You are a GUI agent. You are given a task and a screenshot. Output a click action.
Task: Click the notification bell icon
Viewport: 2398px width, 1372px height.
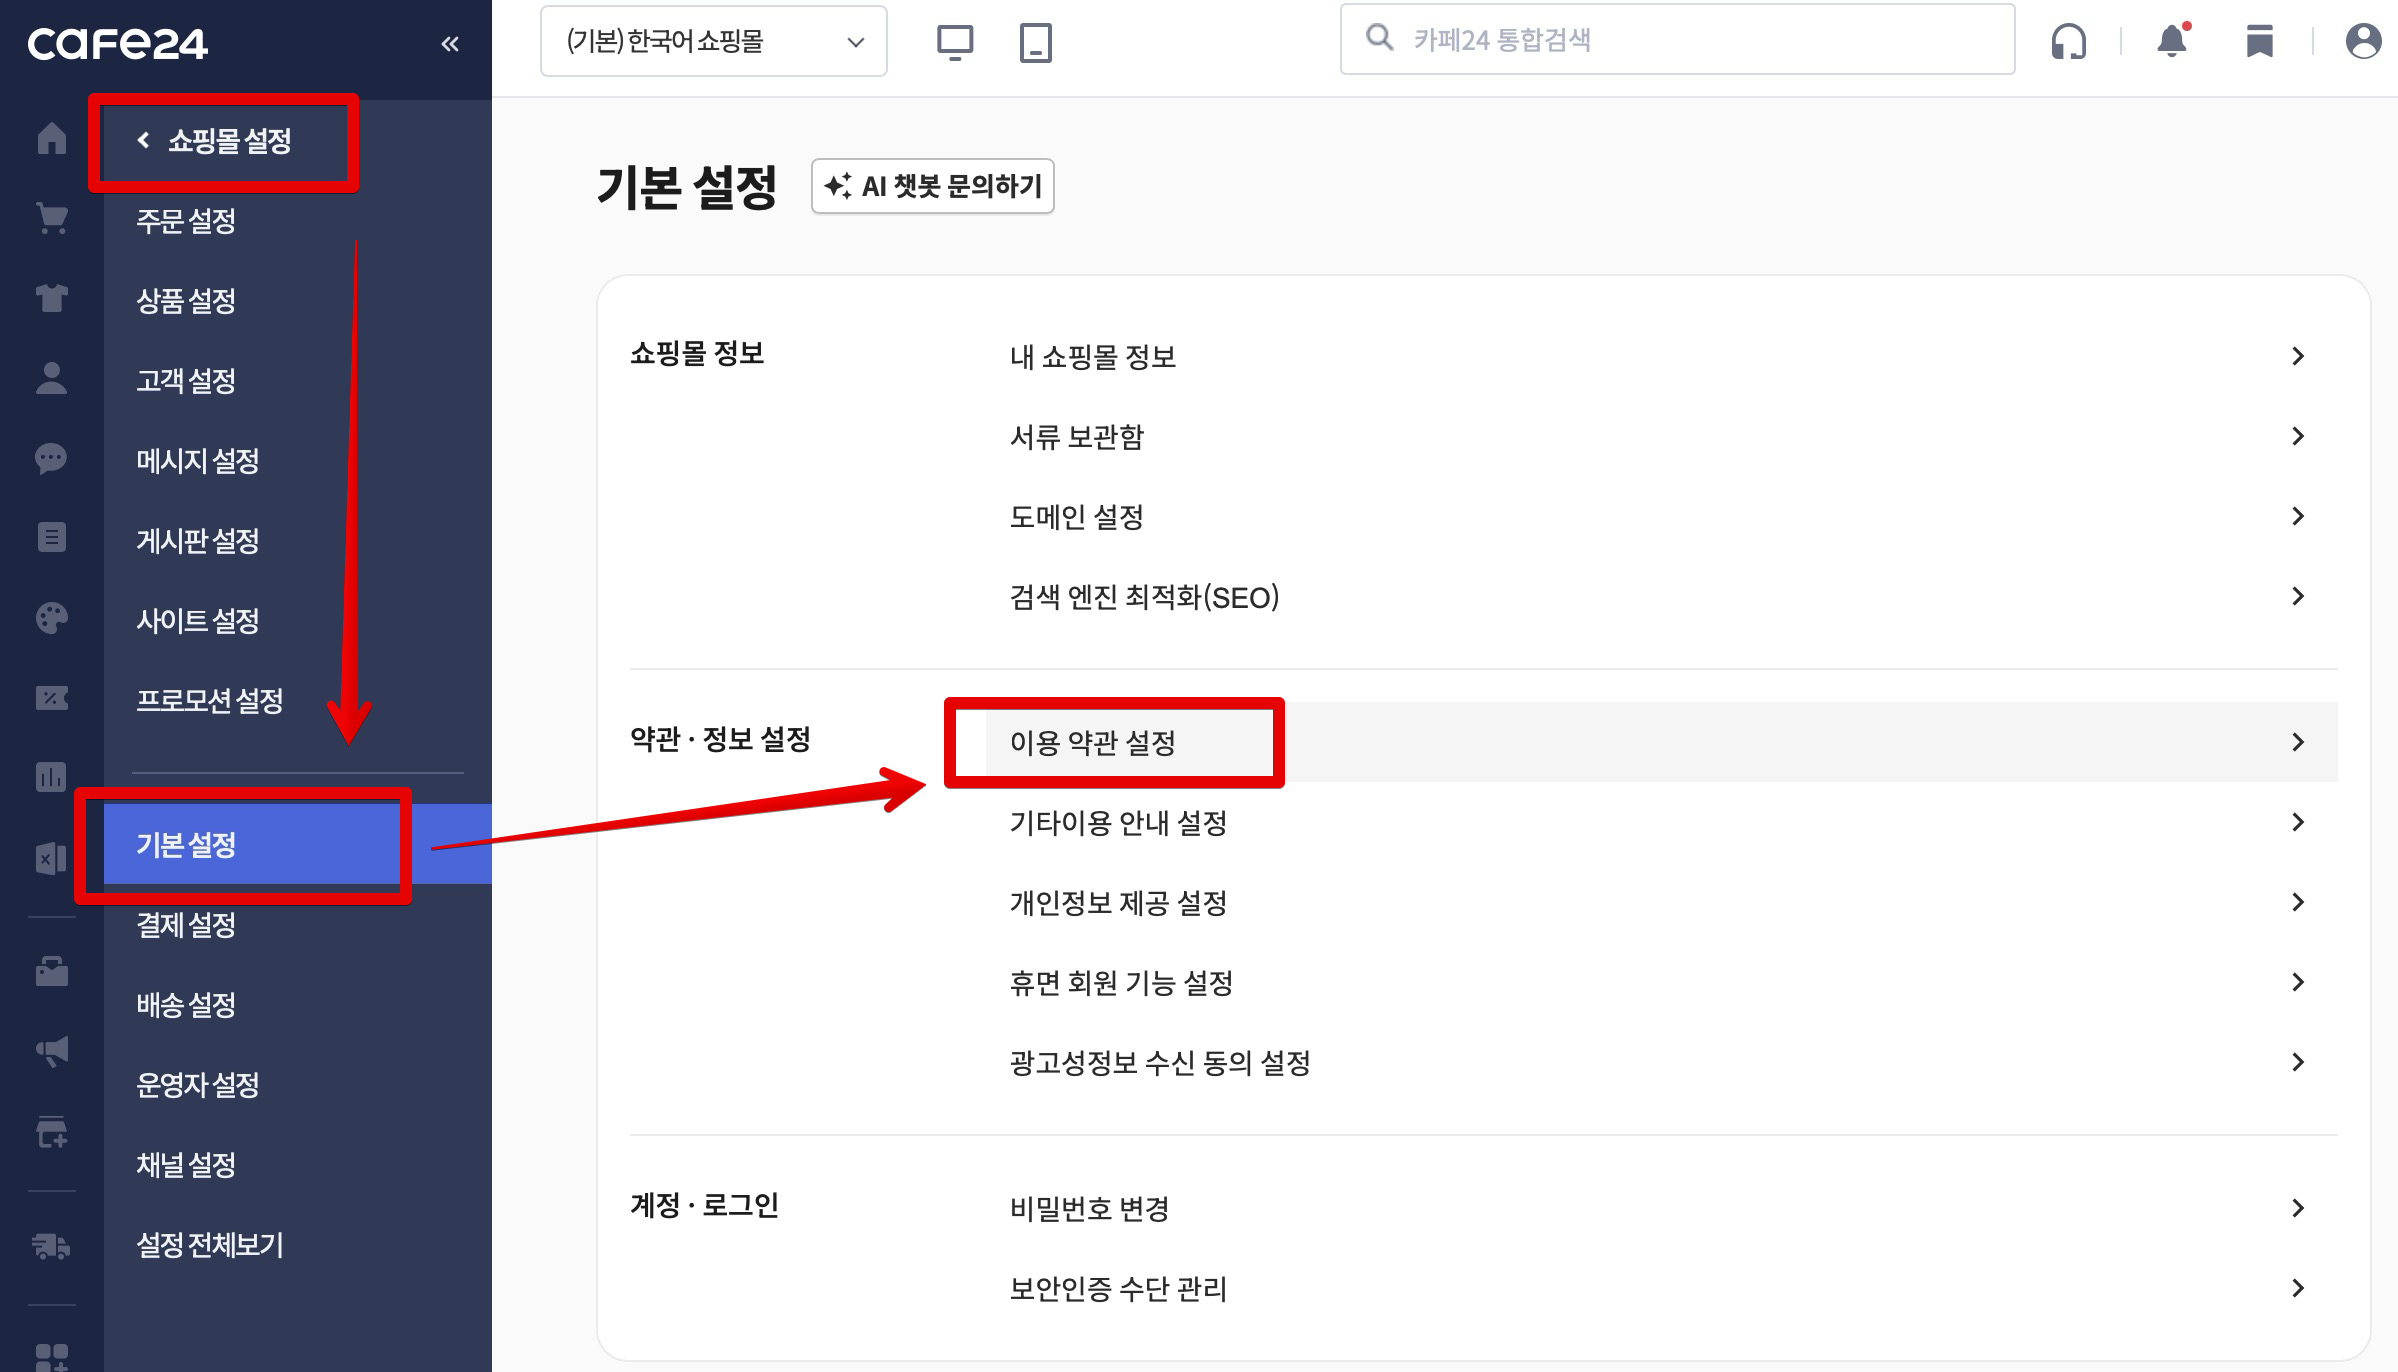(2171, 41)
